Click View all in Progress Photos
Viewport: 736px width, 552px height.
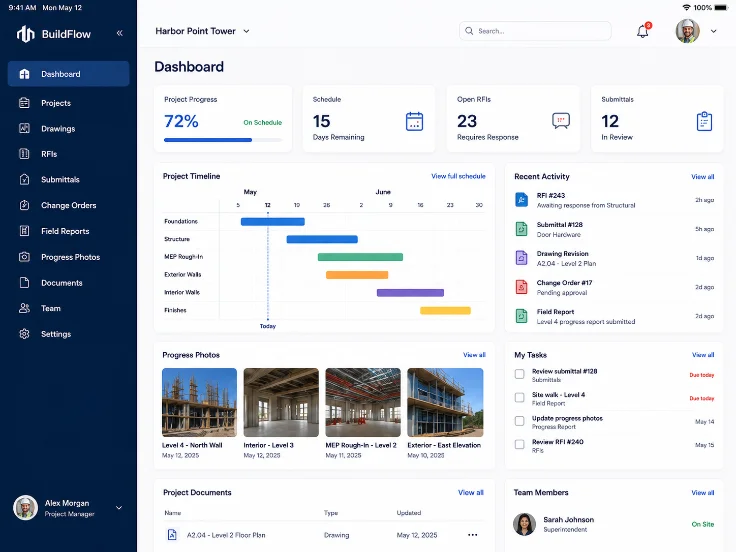point(474,355)
